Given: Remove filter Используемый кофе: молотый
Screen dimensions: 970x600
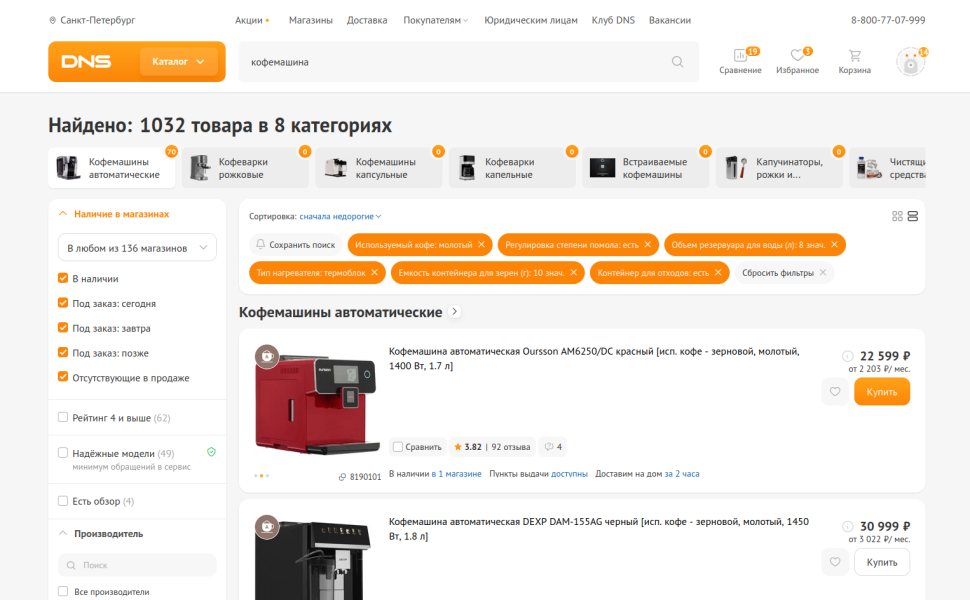Looking at the screenshot, I should [481, 244].
